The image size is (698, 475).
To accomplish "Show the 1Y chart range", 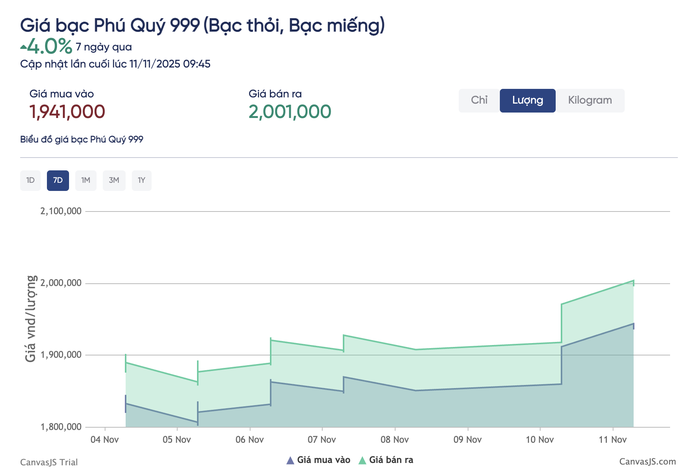I will 142,180.
